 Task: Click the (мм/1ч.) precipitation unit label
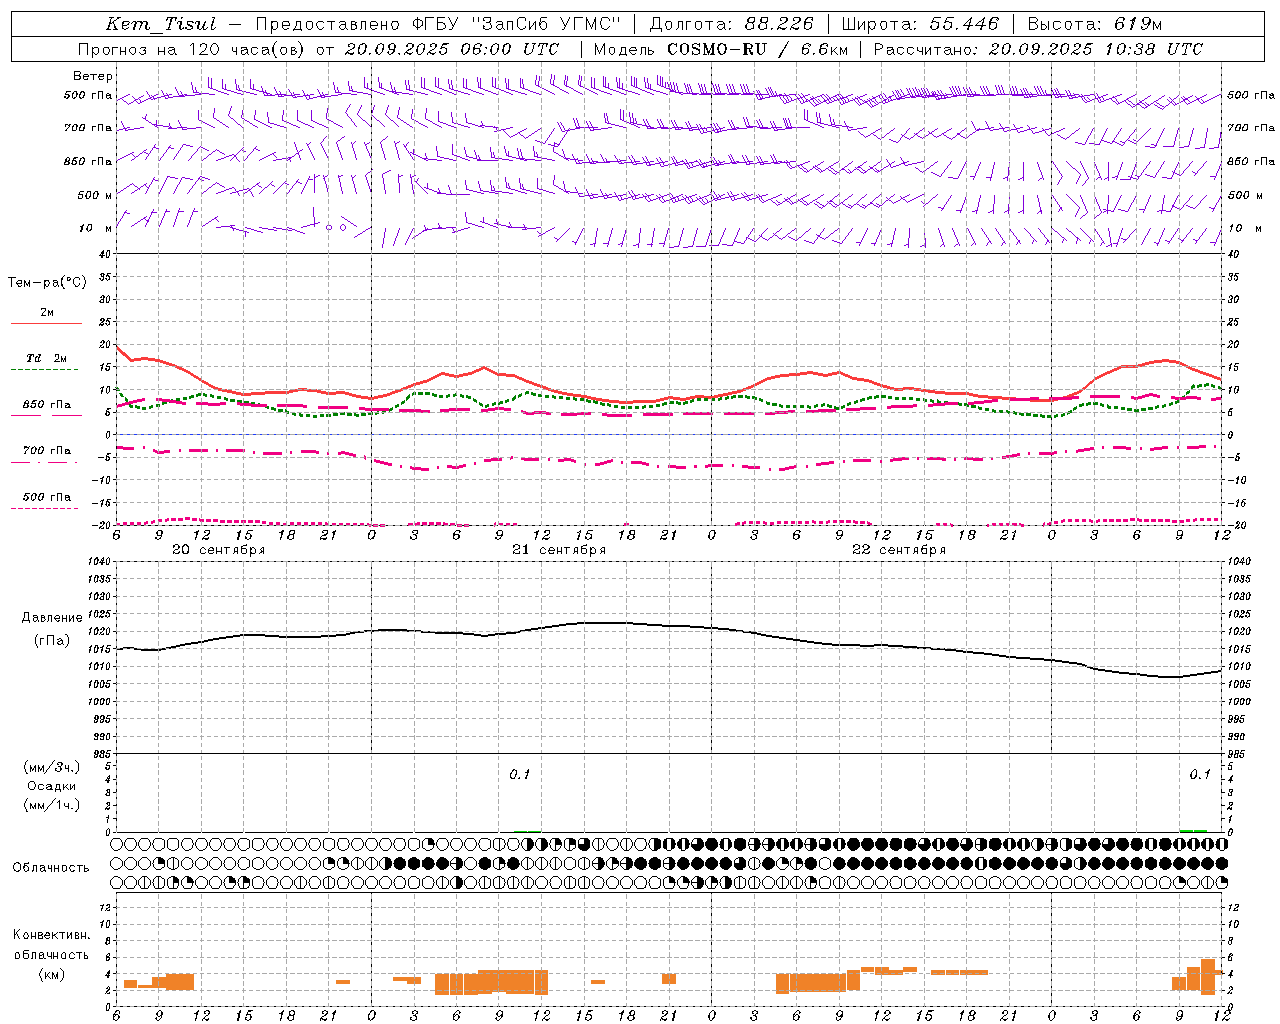52,805
